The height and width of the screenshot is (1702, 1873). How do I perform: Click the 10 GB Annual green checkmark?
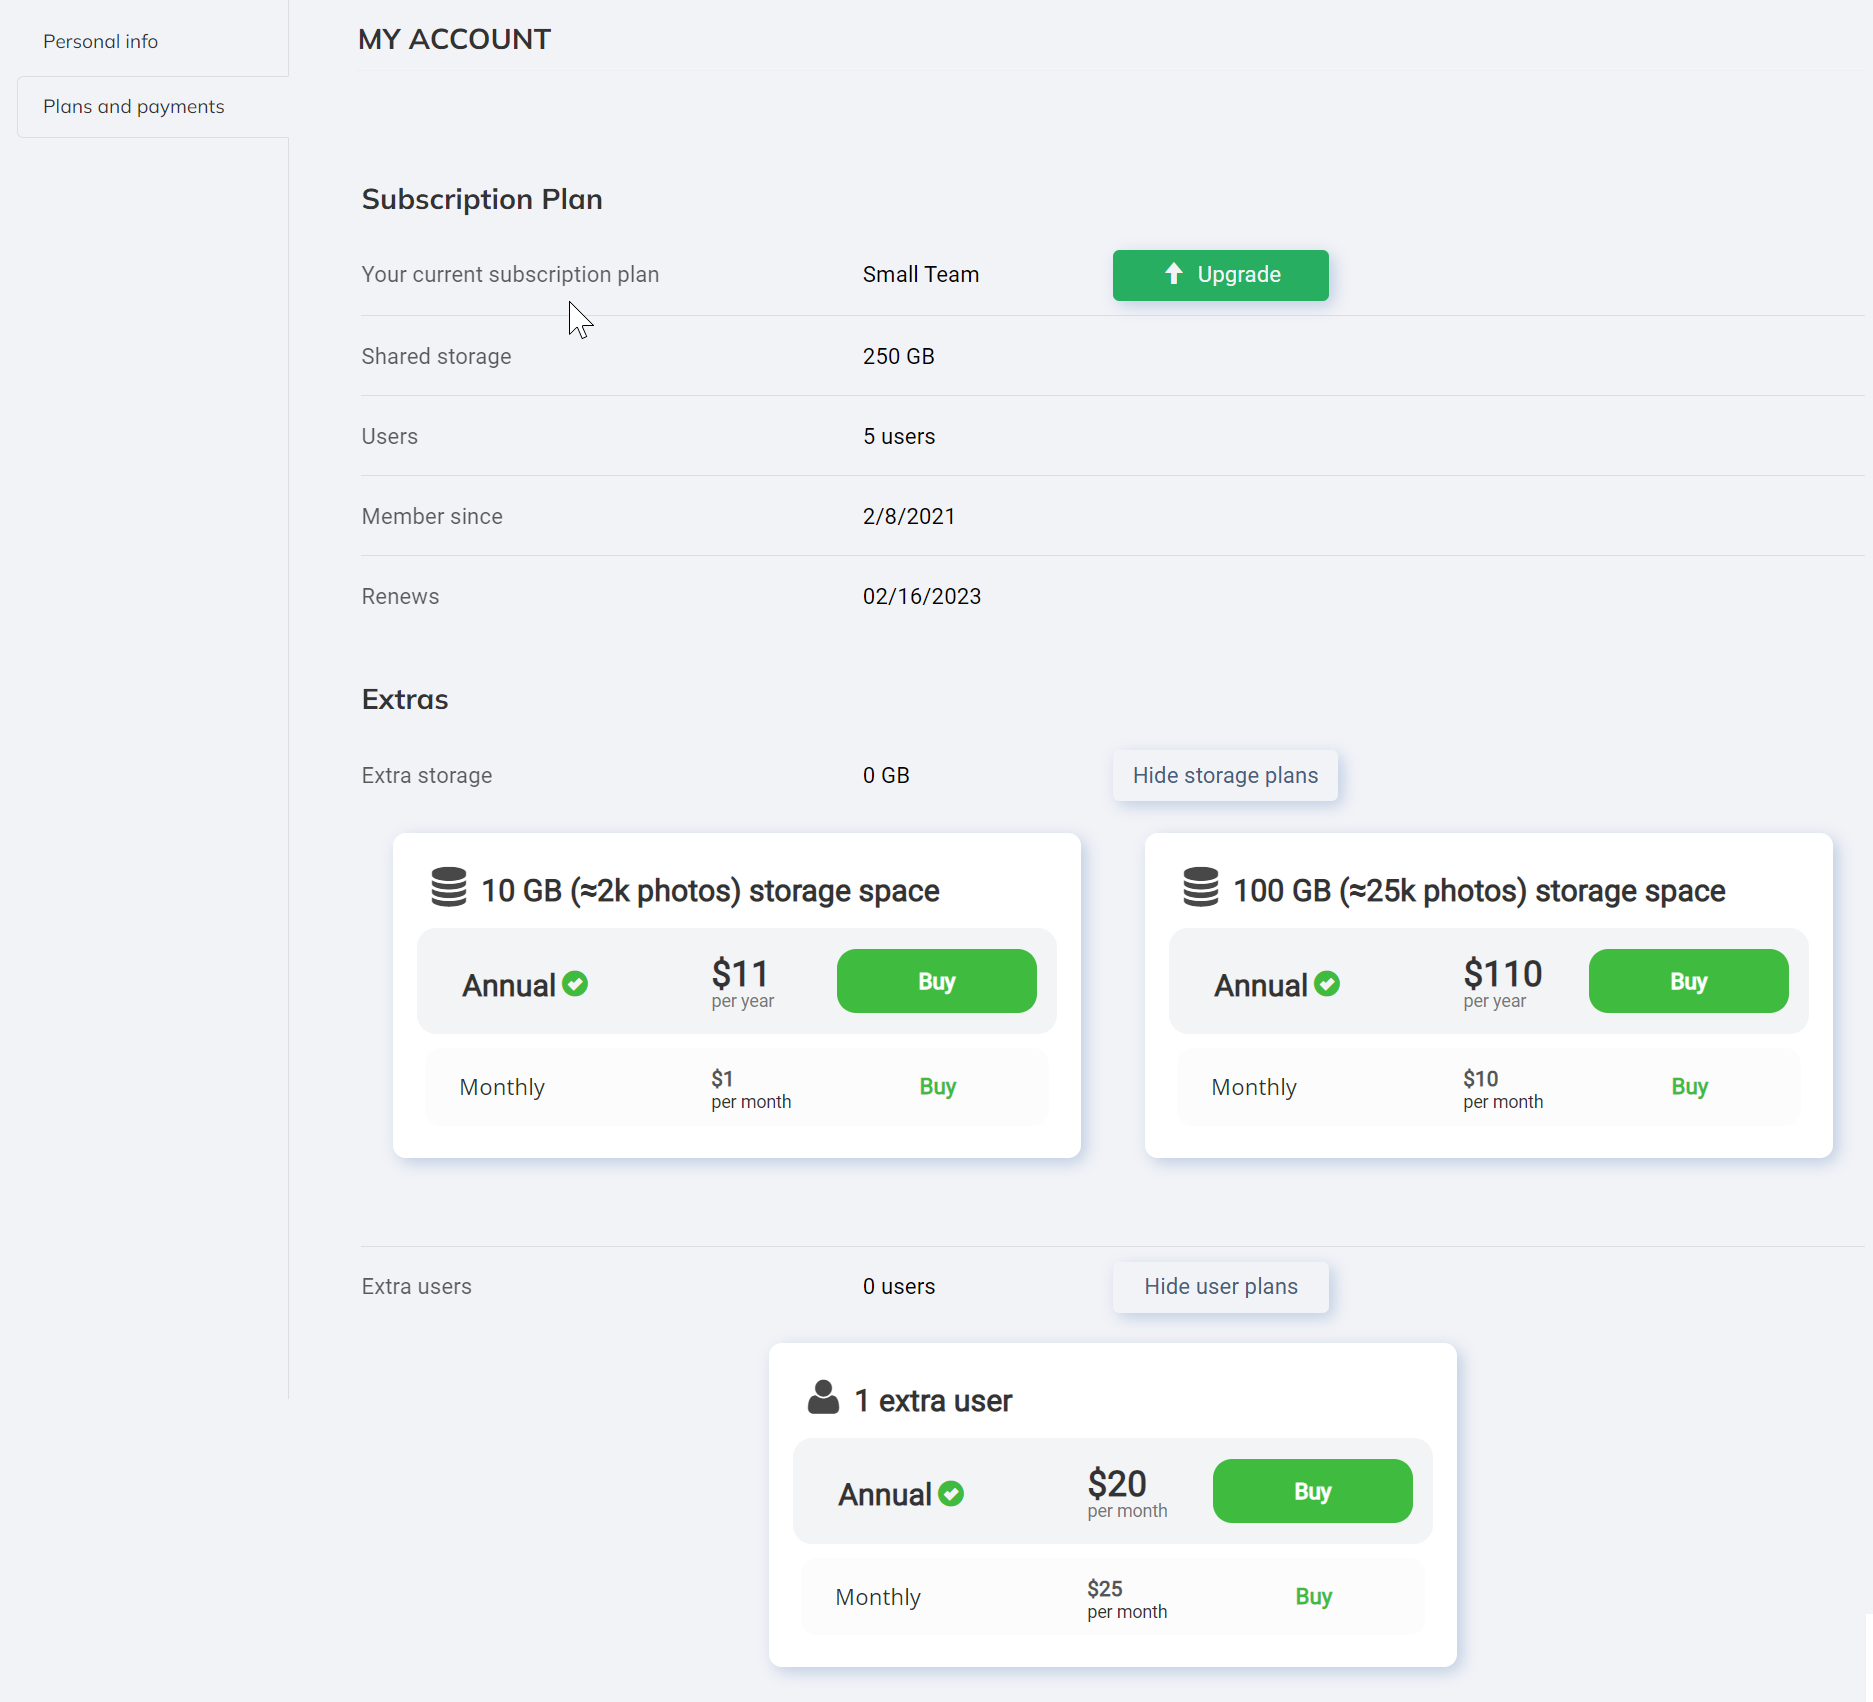575,984
